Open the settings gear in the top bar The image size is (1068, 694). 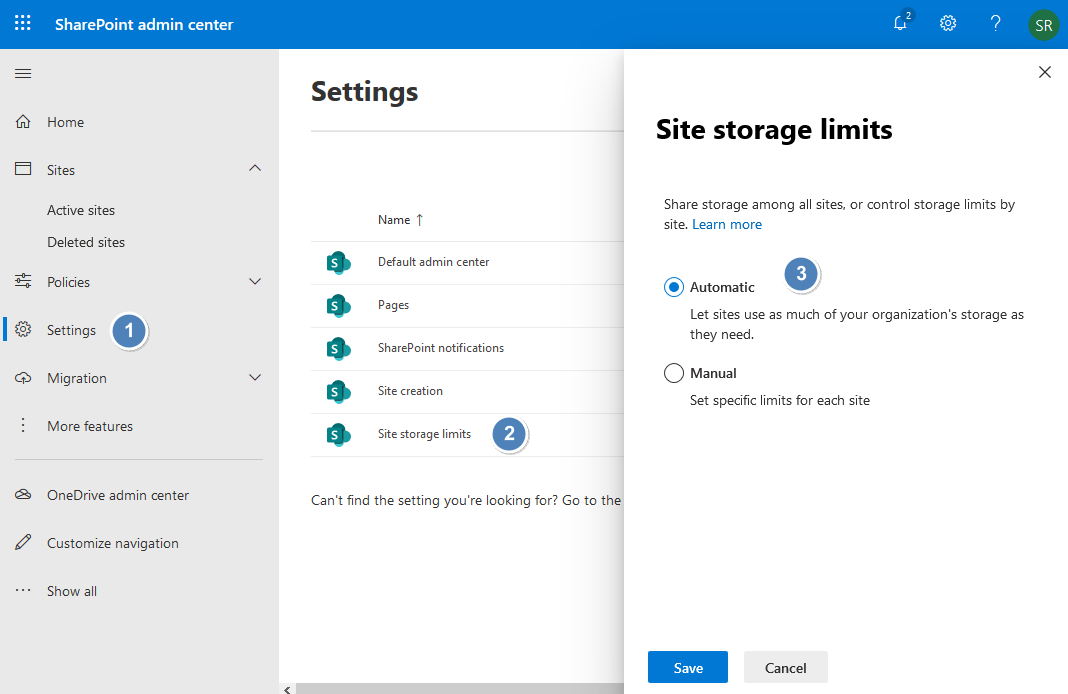coord(947,23)
